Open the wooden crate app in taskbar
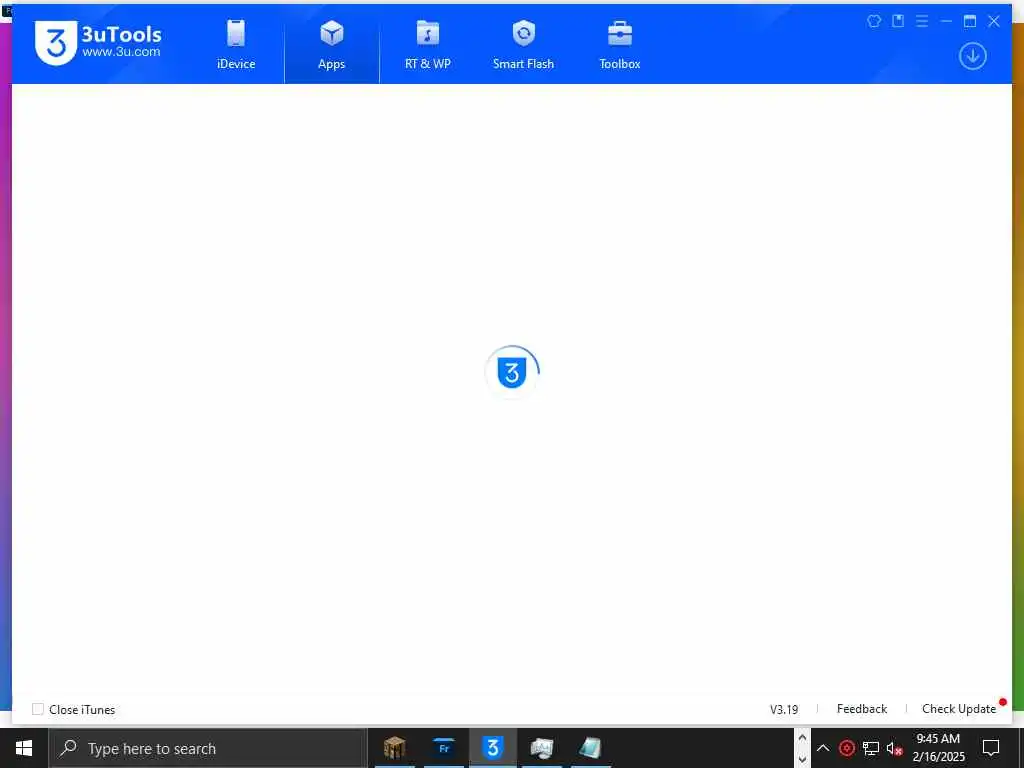 tap(394, 748)
